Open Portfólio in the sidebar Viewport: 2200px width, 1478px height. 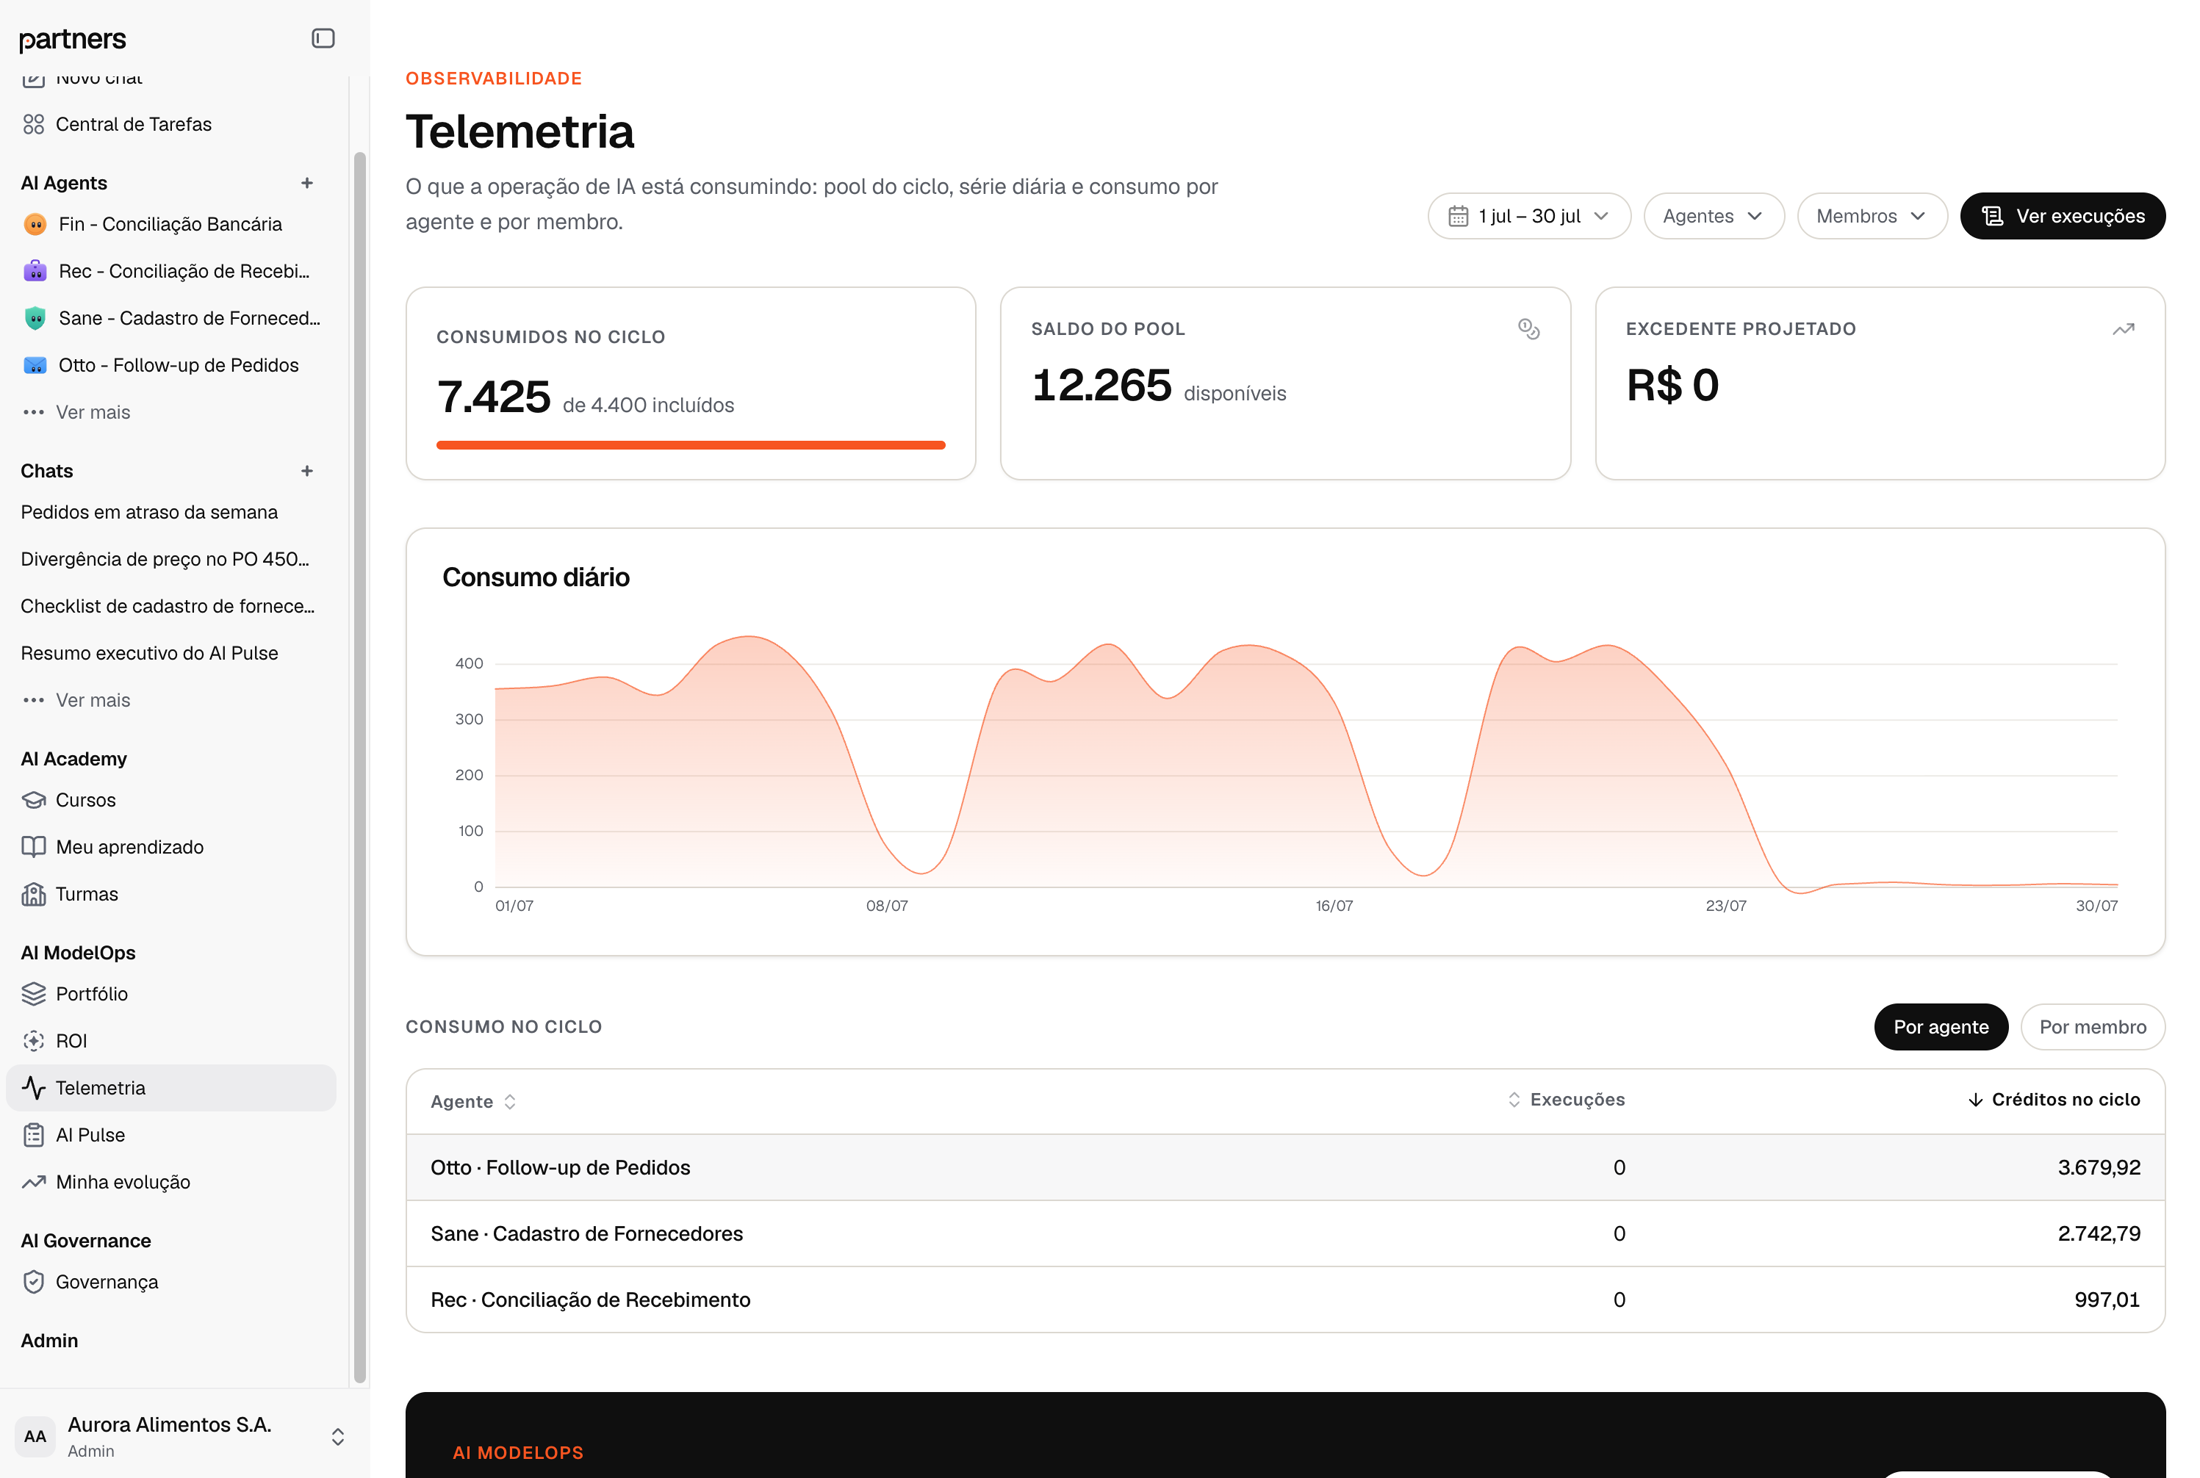point(171,994)
